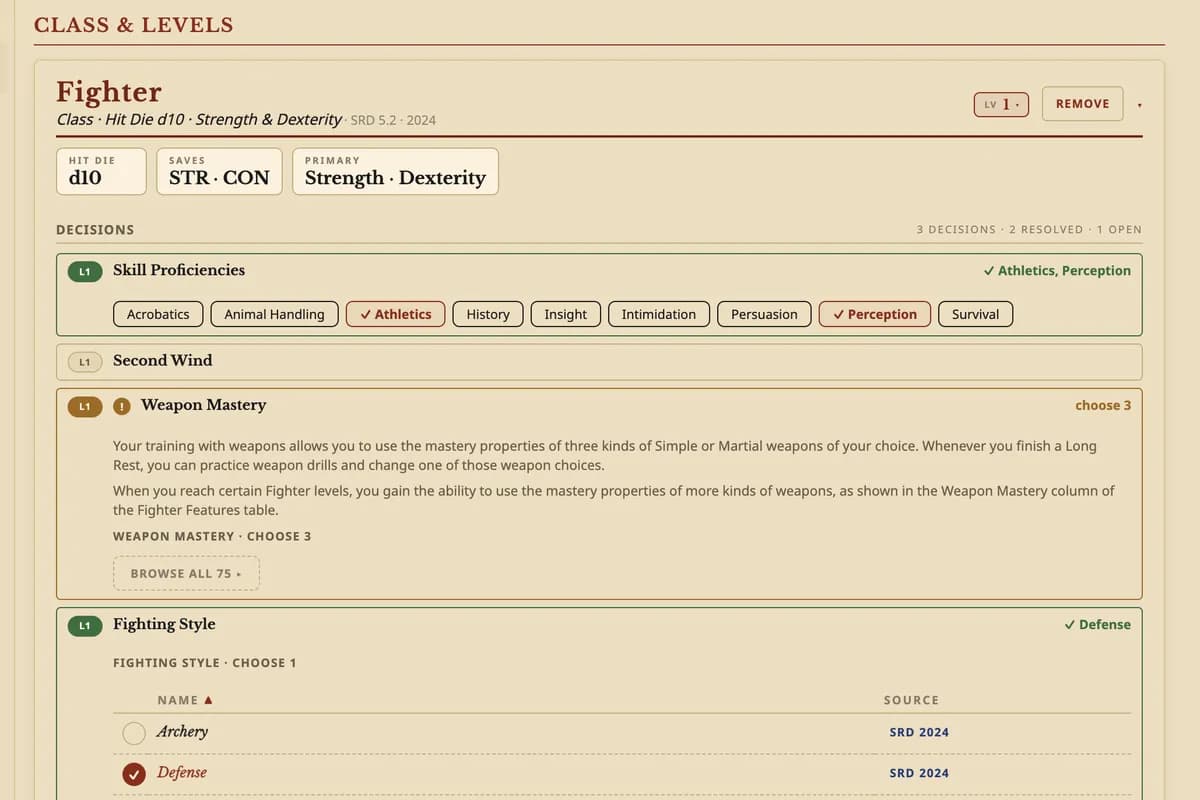Toggle the History skill chip
The height and width of the screenshot is (800, 1200).
tap(488, 314)
